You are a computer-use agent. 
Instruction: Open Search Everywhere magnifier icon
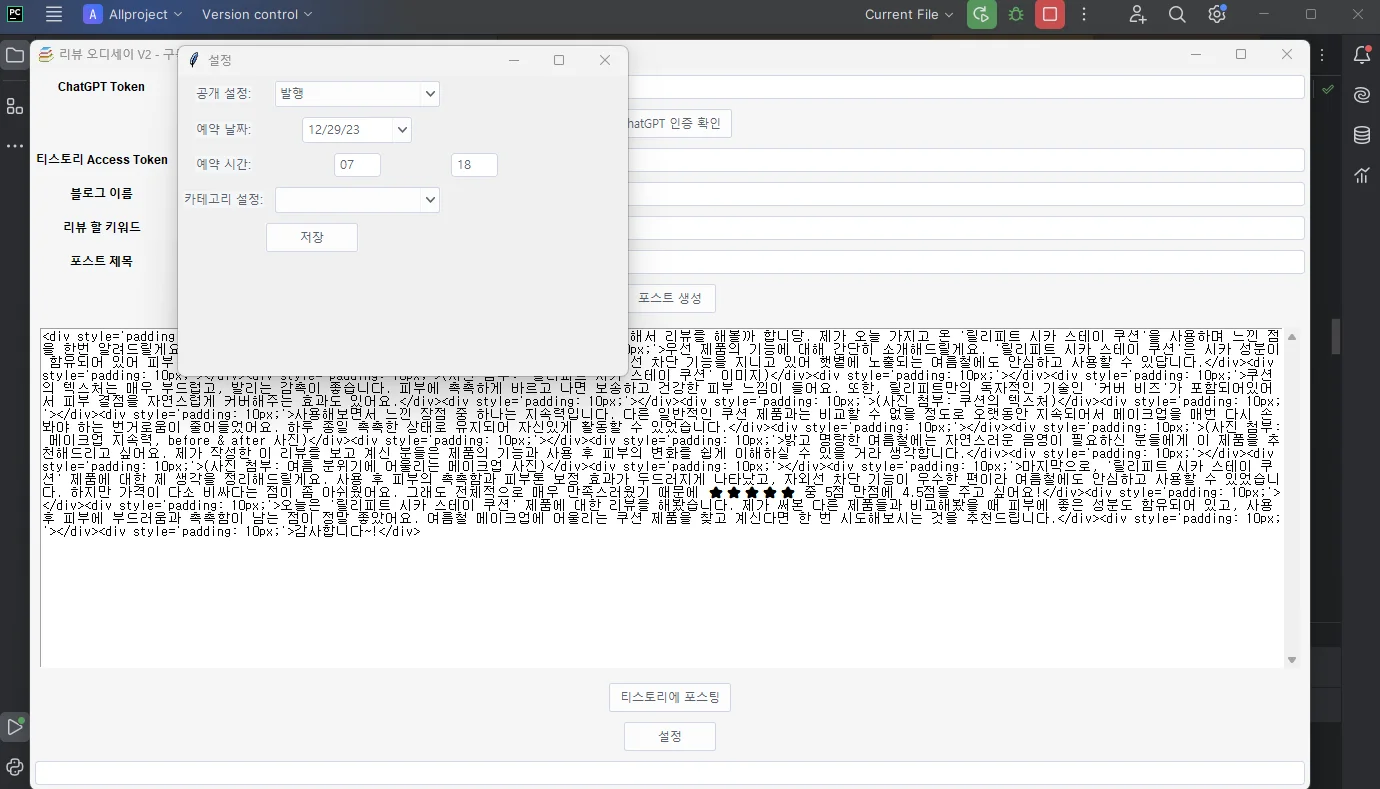coord(1177,14)
